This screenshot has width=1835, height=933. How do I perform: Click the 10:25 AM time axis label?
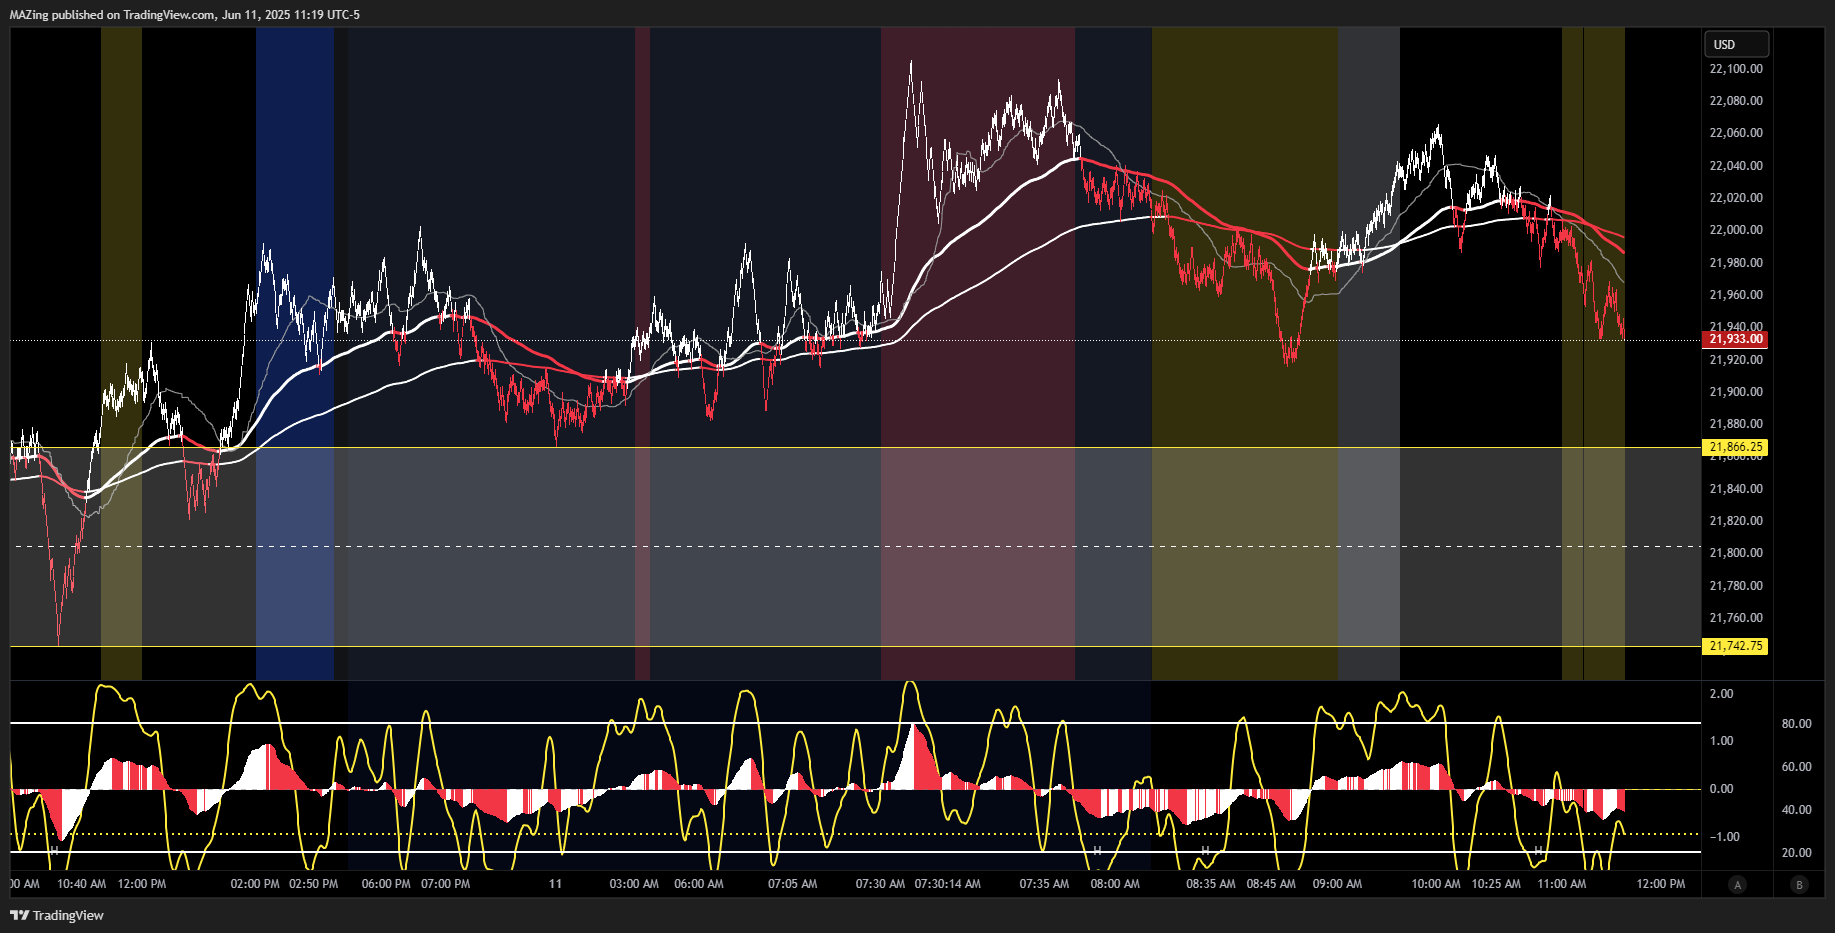tap(1496, 884)
